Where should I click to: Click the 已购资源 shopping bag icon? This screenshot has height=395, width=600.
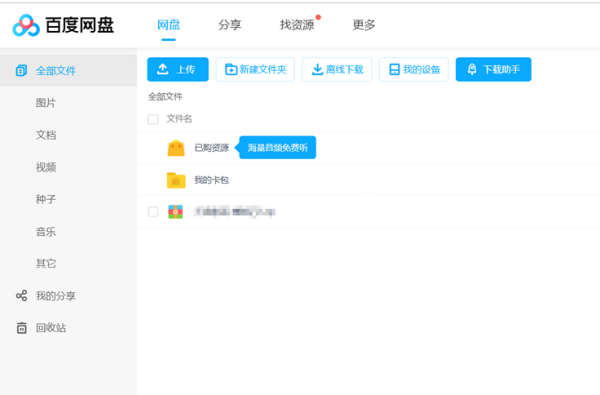point(176,148)
